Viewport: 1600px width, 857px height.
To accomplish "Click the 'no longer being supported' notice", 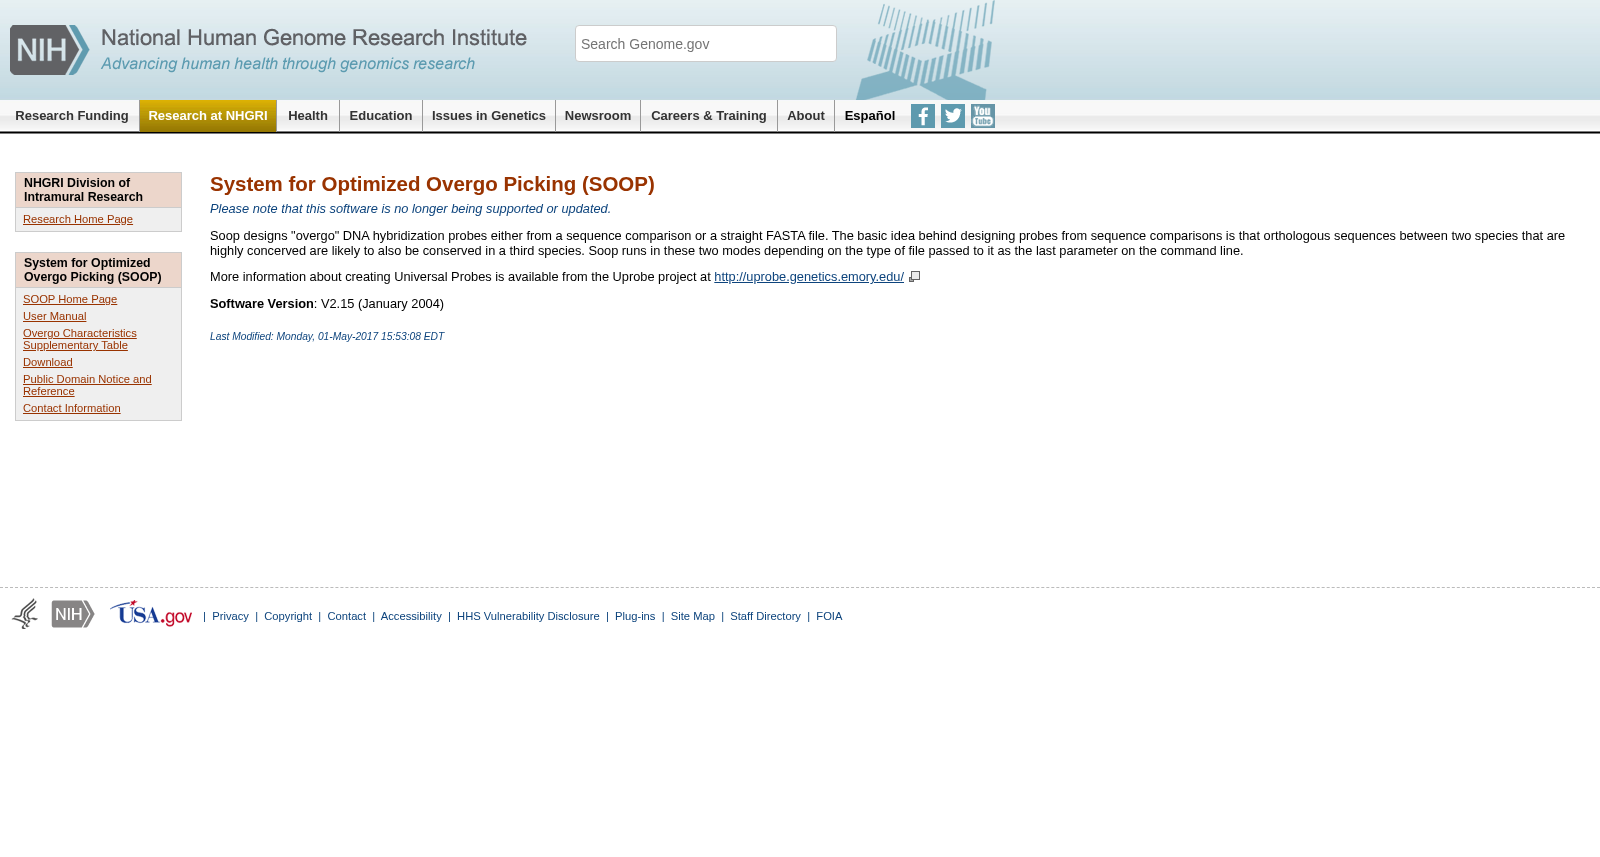I will tap(410, 209).
